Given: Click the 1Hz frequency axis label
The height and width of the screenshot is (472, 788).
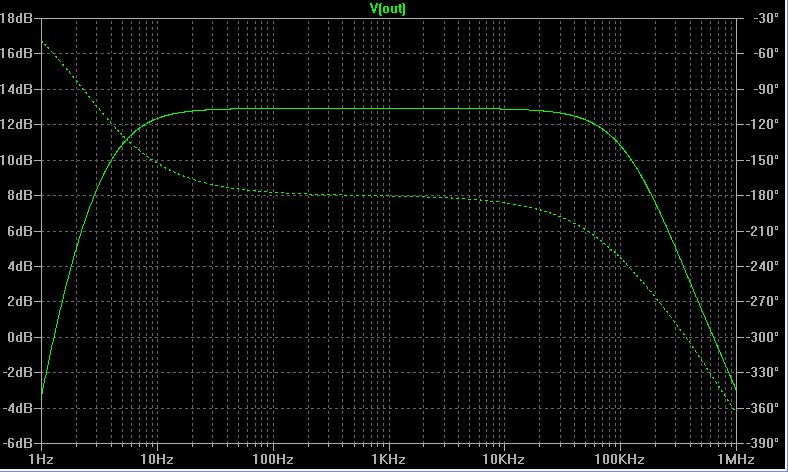Looking at the screenshot, I should [41, 459].
